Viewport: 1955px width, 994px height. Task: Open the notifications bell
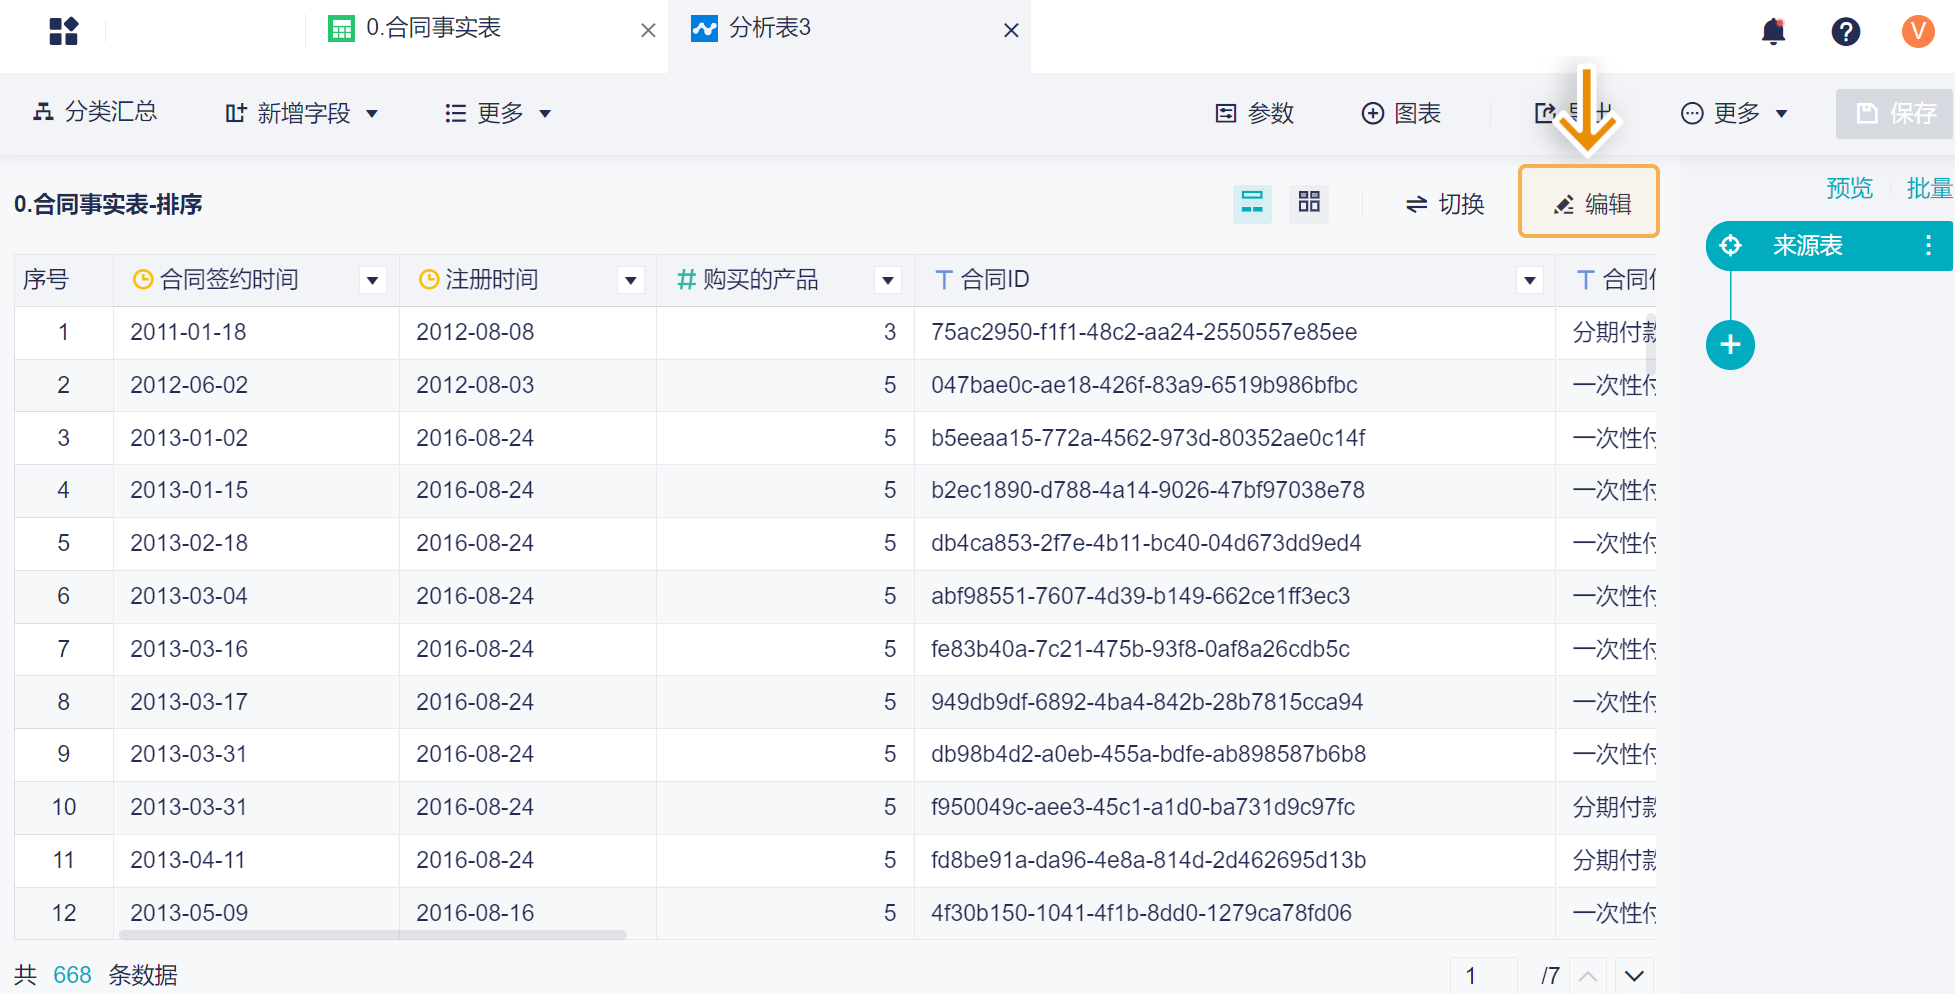[x=1773, y=31]
